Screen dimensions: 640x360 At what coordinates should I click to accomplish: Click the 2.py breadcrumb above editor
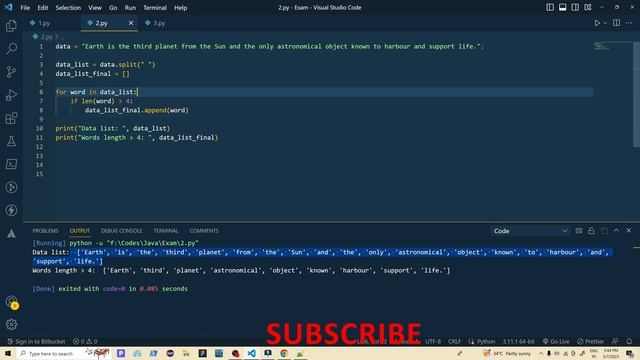pos(46,37)
